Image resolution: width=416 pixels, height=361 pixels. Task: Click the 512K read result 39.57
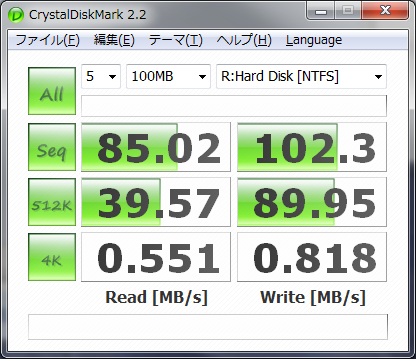pos(156,202)
